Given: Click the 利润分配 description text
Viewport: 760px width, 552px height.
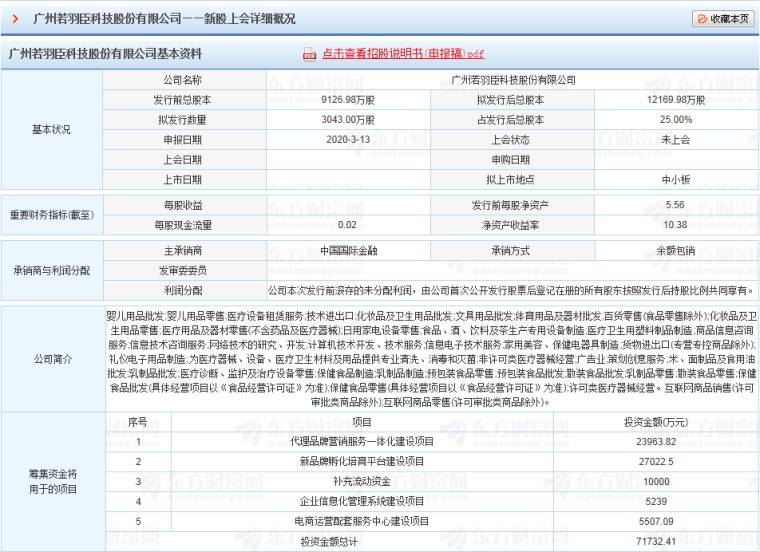Looking at the screenshot, I should click(x=512, y=290).
